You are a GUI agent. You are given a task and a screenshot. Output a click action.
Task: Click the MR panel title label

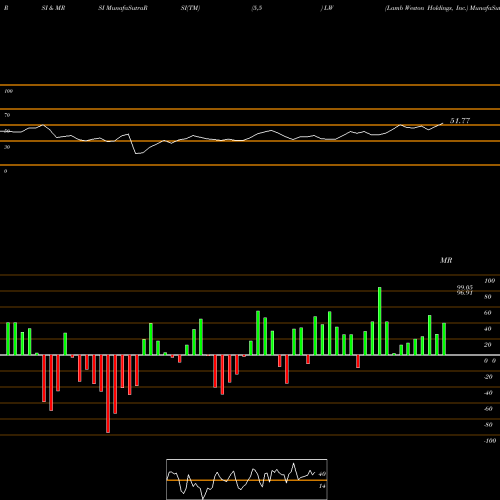pyautogui.click(x=446, y=260)
